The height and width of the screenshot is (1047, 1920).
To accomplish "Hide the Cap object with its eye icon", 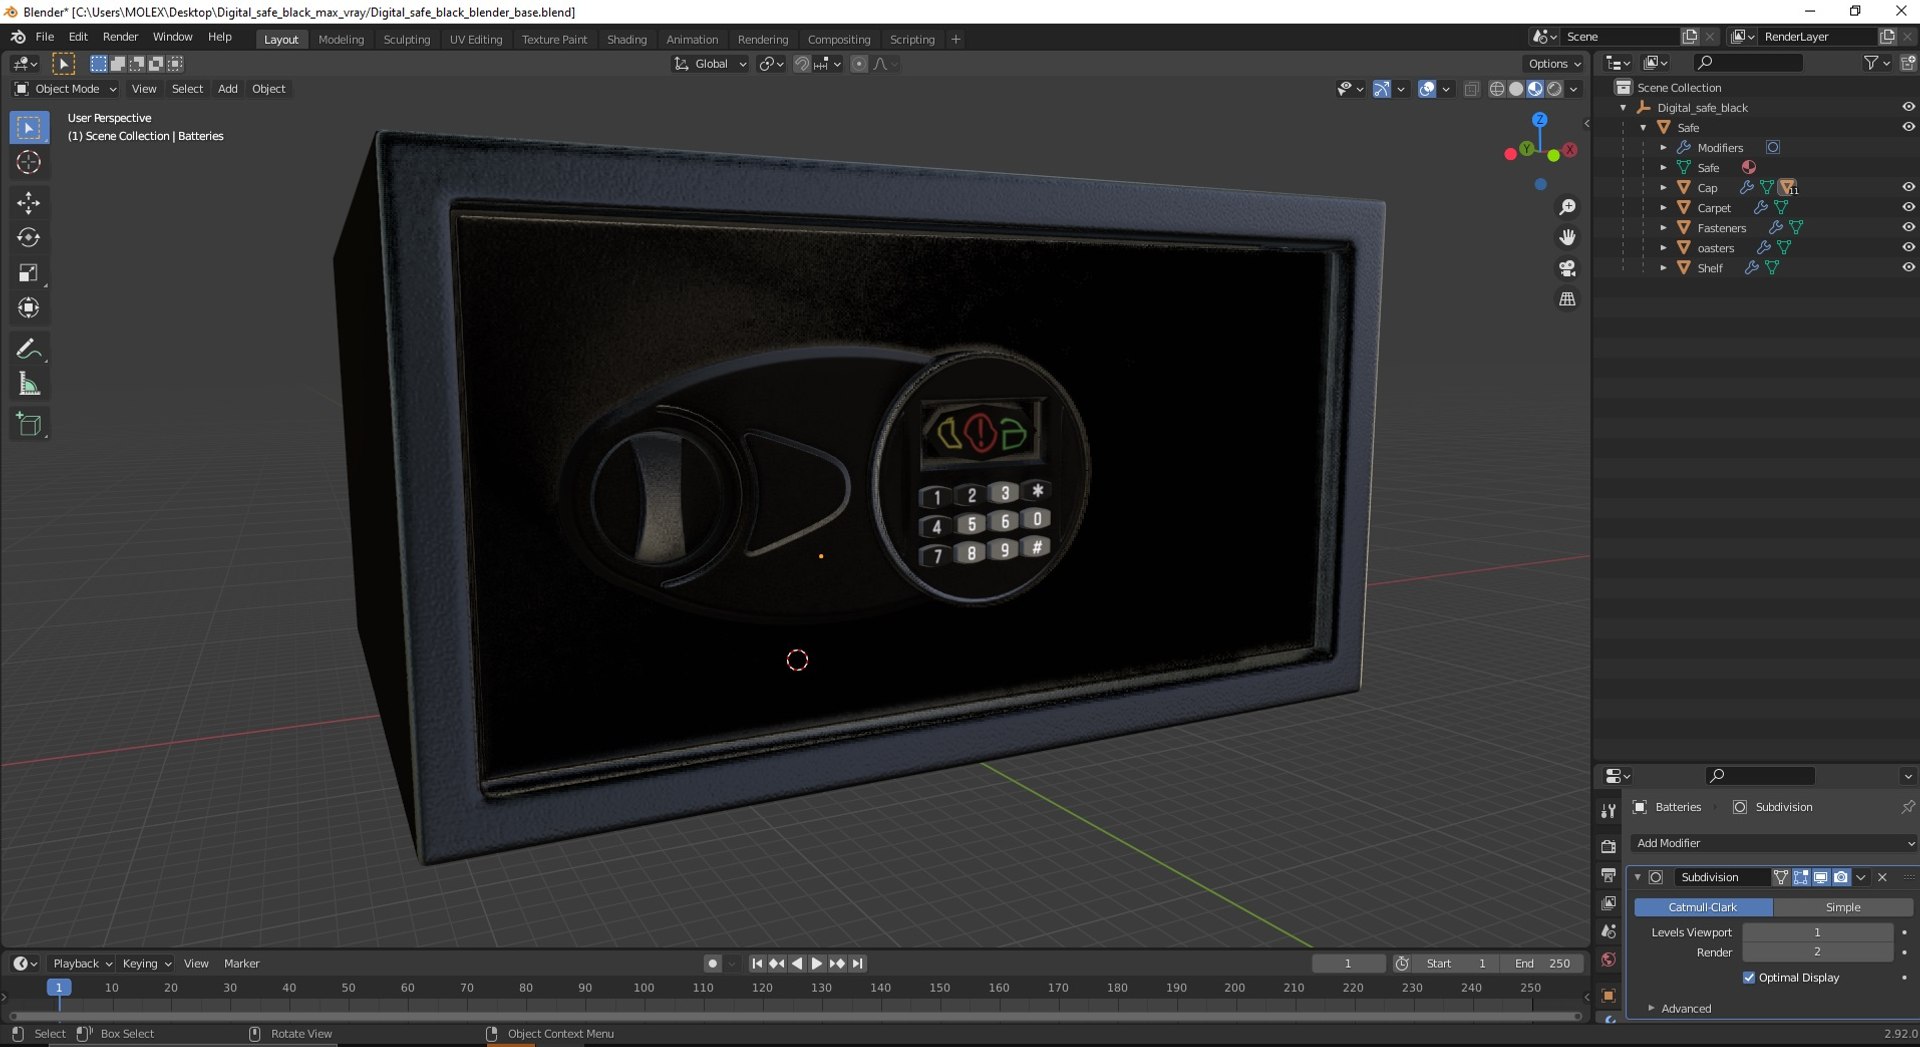I will click(1908, 187).
